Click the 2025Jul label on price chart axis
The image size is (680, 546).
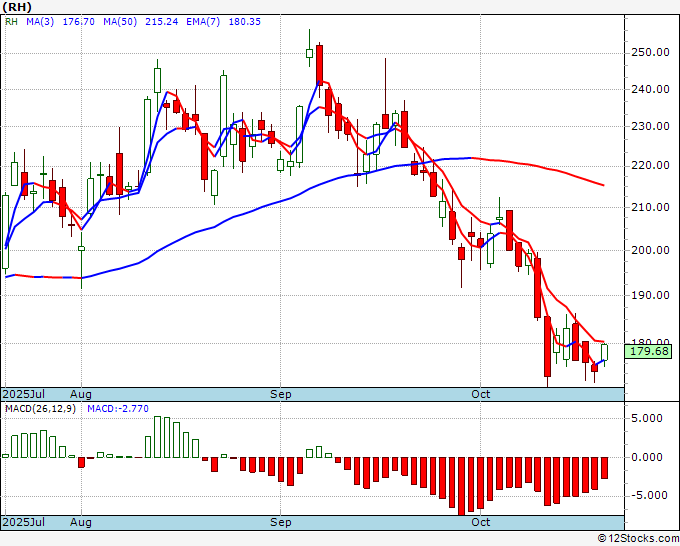23,394
